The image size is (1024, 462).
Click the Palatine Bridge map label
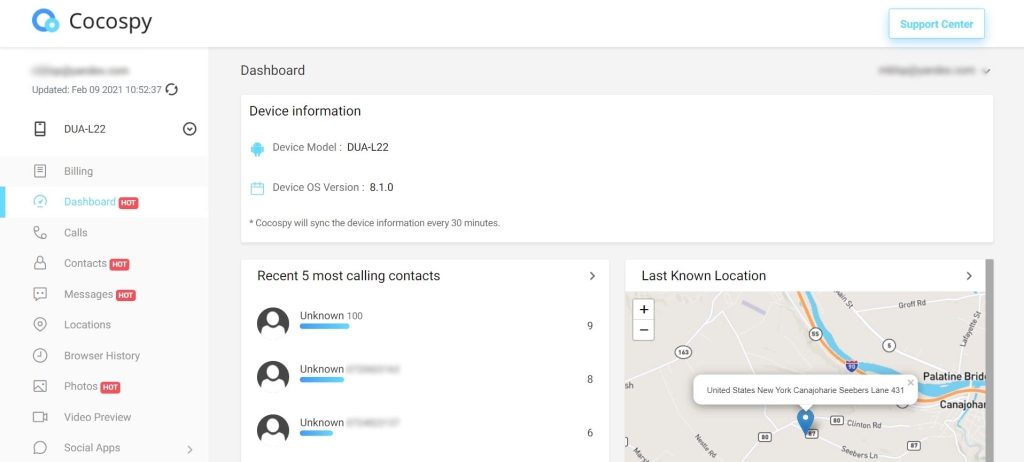pyautogui.click(x=955, y=377)
